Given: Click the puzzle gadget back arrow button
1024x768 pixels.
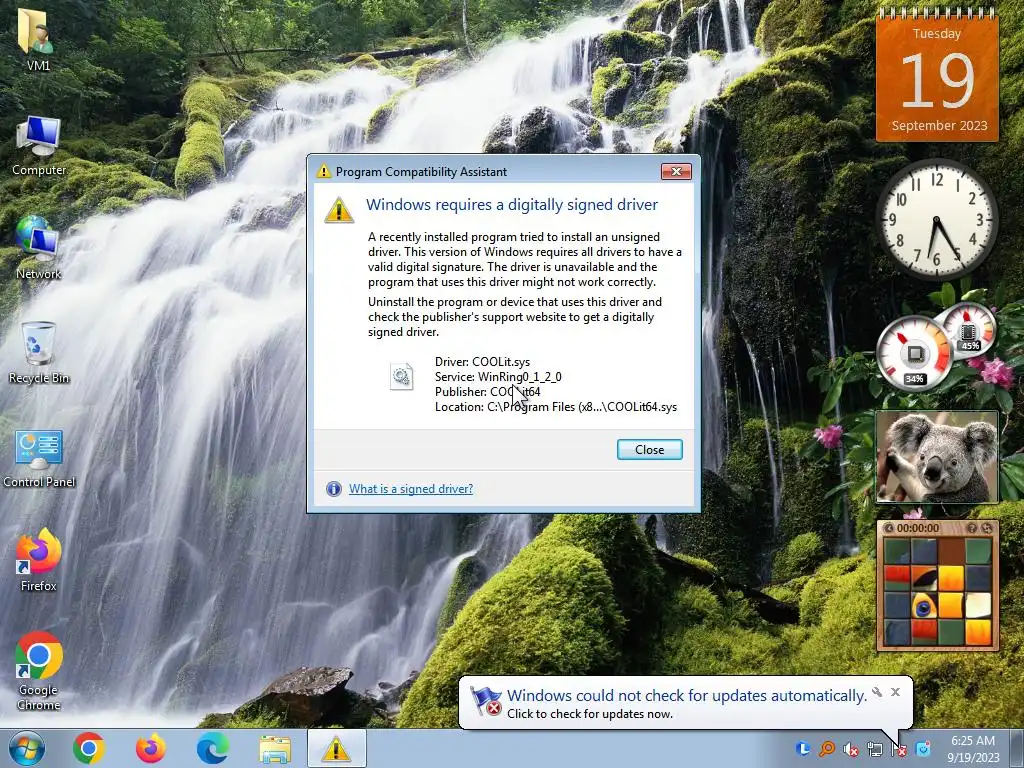Looking at the screenshot, I should [x=888, y=528].
